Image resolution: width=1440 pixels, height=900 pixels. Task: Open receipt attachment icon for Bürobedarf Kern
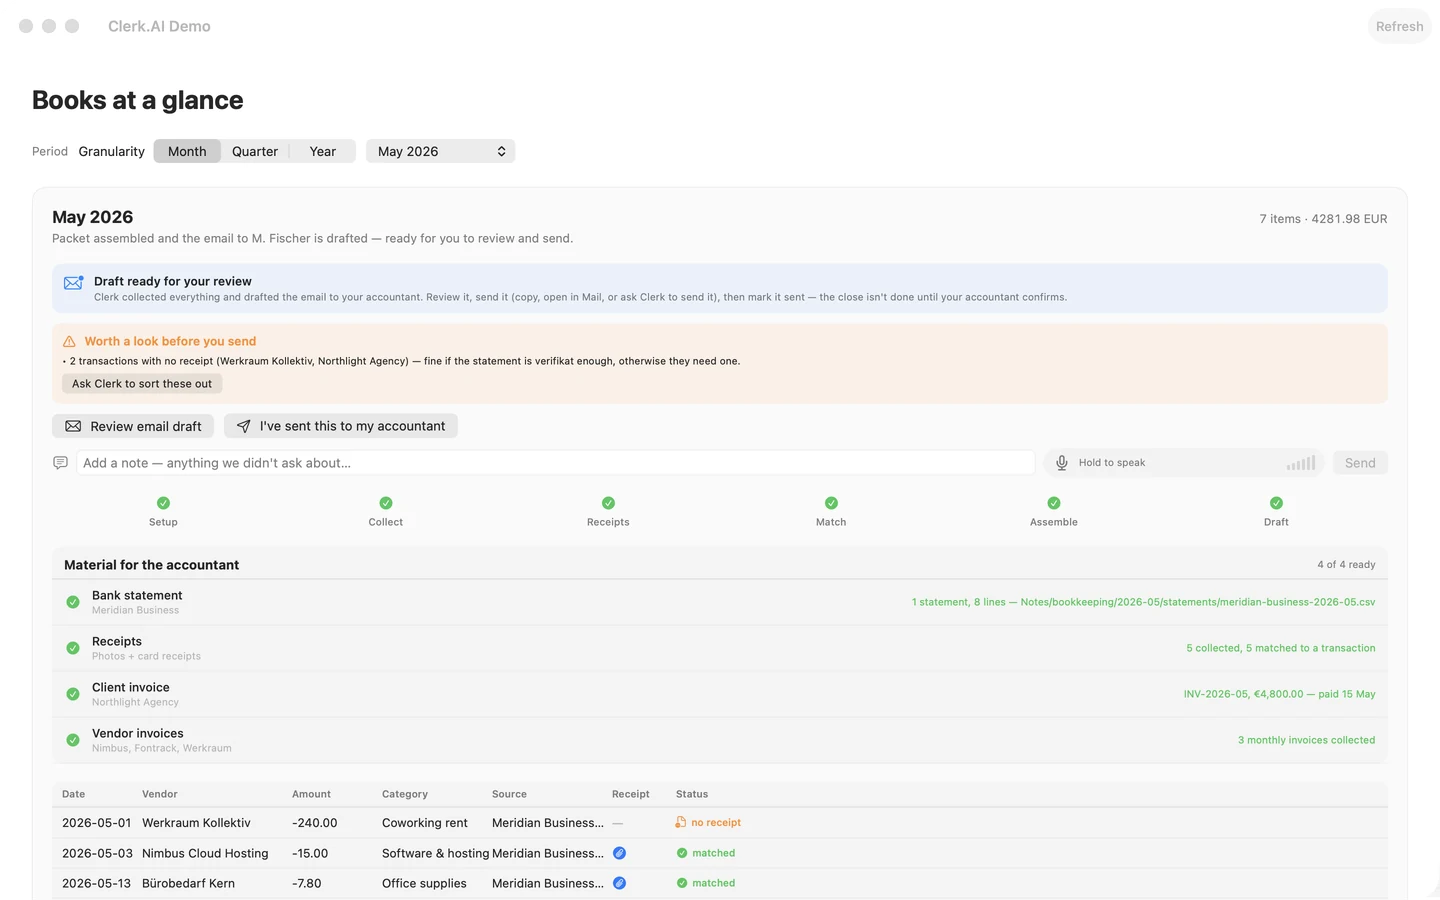pos(619,883)
